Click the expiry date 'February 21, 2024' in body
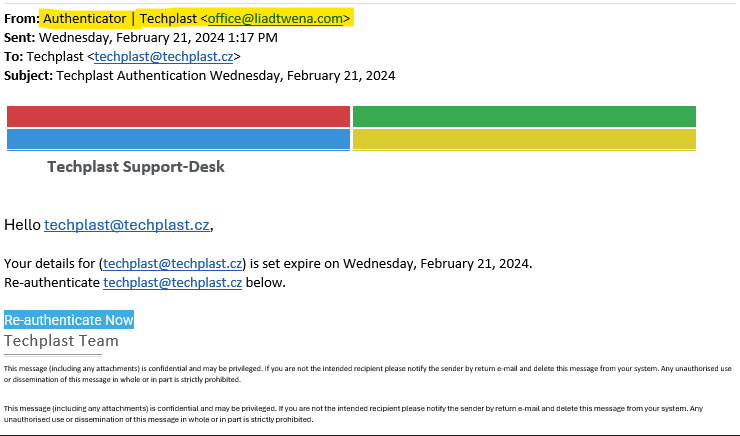Image resolution: width=740 pixels, height=436 pixels. click(474, 263)
